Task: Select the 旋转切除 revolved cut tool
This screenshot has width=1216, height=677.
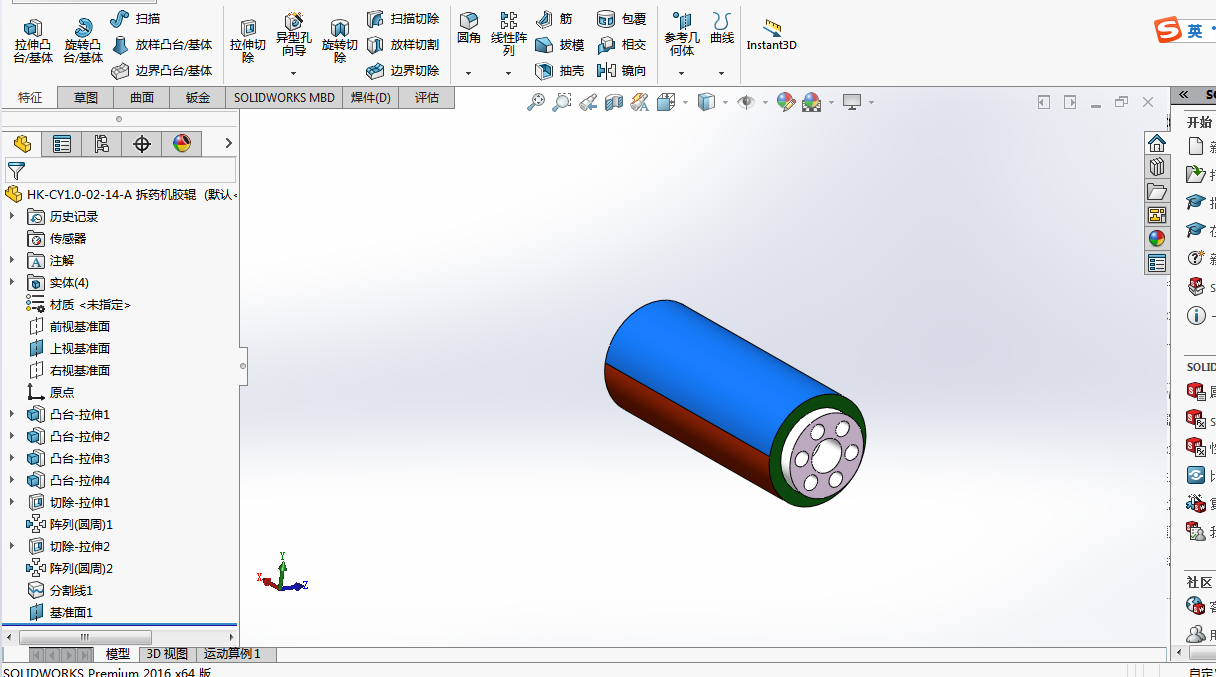Action: (340, 41)
